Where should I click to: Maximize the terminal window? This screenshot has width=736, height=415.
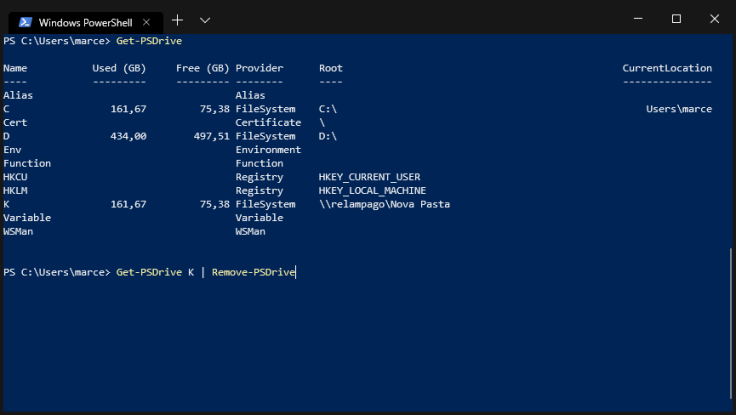[676, 19]
